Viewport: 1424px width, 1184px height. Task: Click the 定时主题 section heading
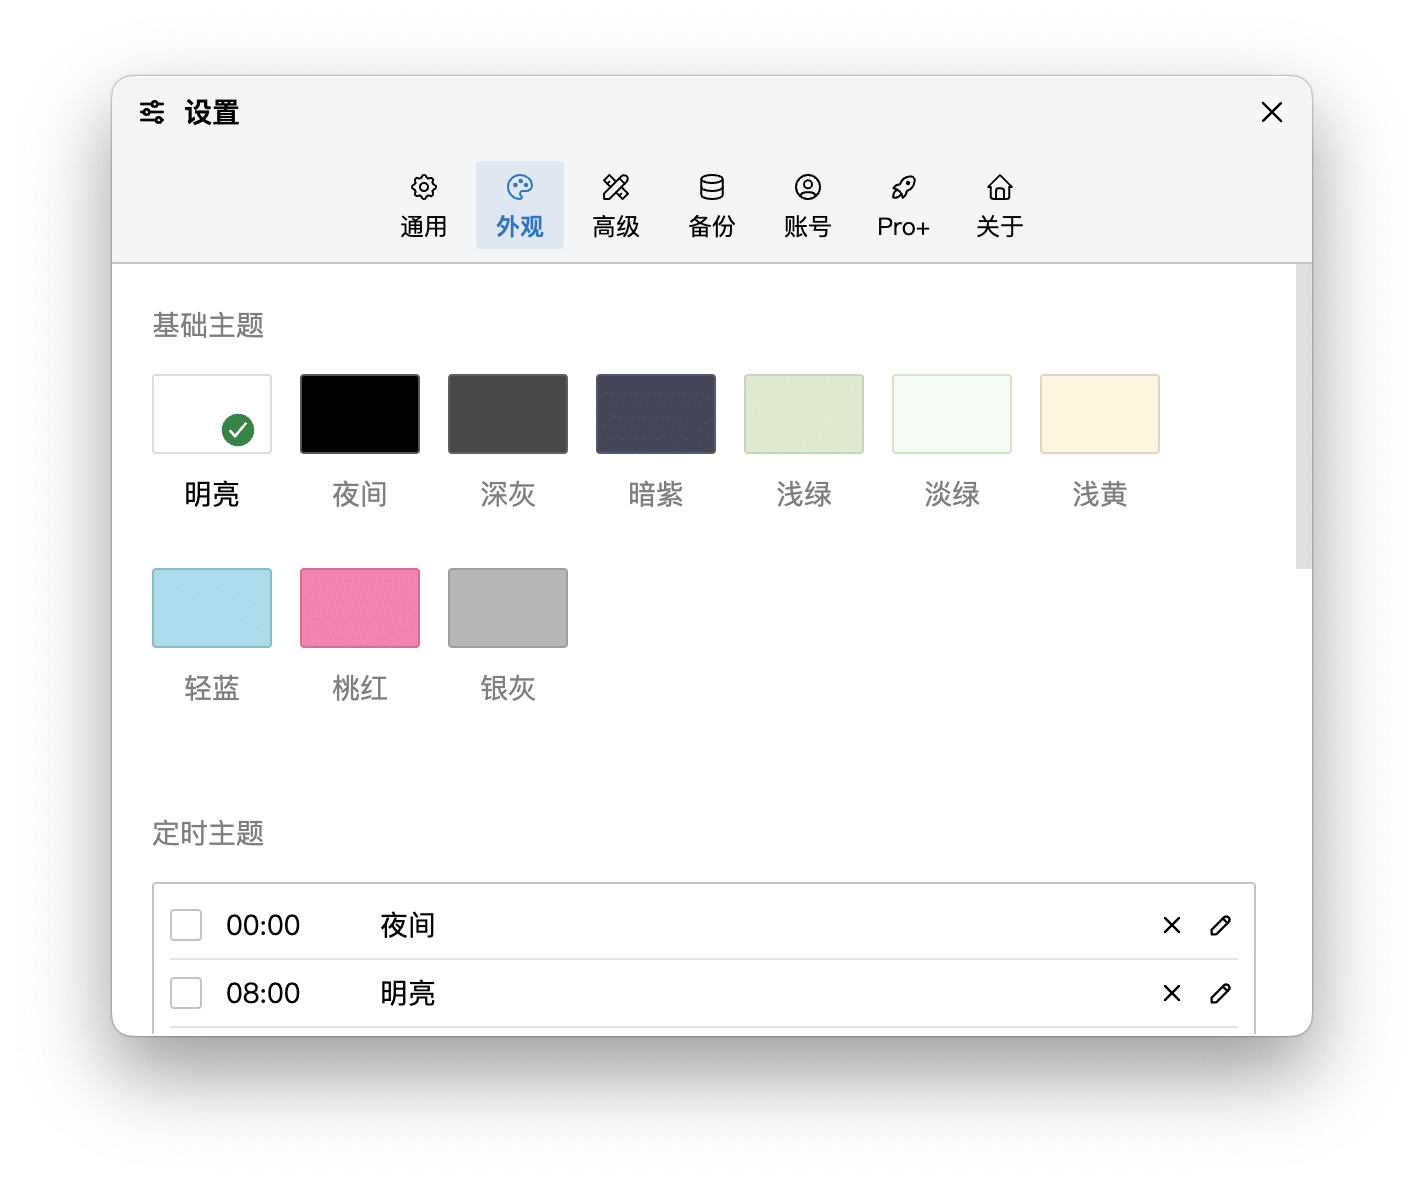tap(208, 833)
